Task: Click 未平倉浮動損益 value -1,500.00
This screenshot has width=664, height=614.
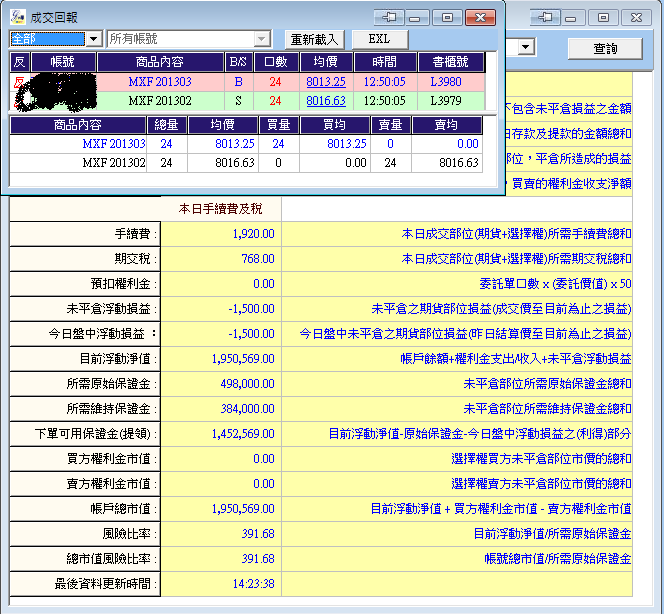Action: [x=251, y=309]
